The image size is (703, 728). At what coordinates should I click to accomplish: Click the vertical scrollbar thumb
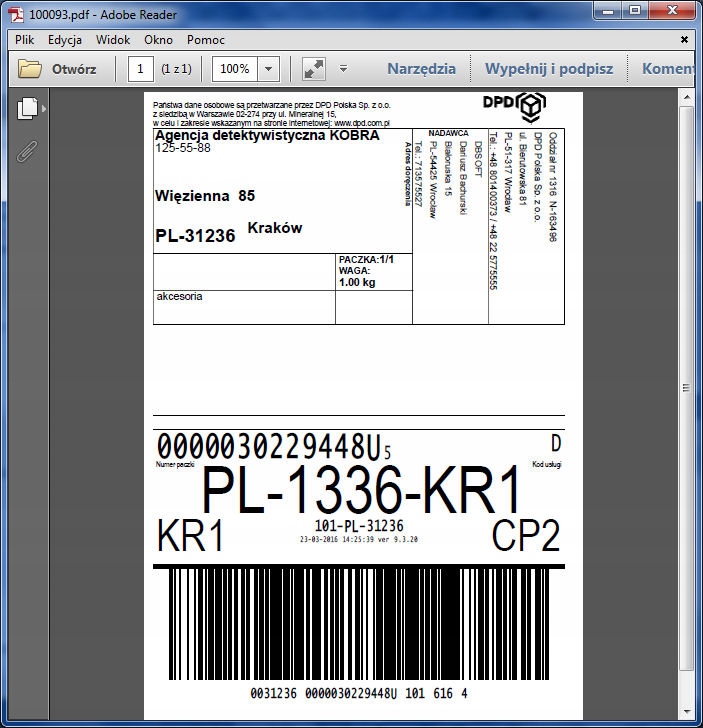coord(687,388)
